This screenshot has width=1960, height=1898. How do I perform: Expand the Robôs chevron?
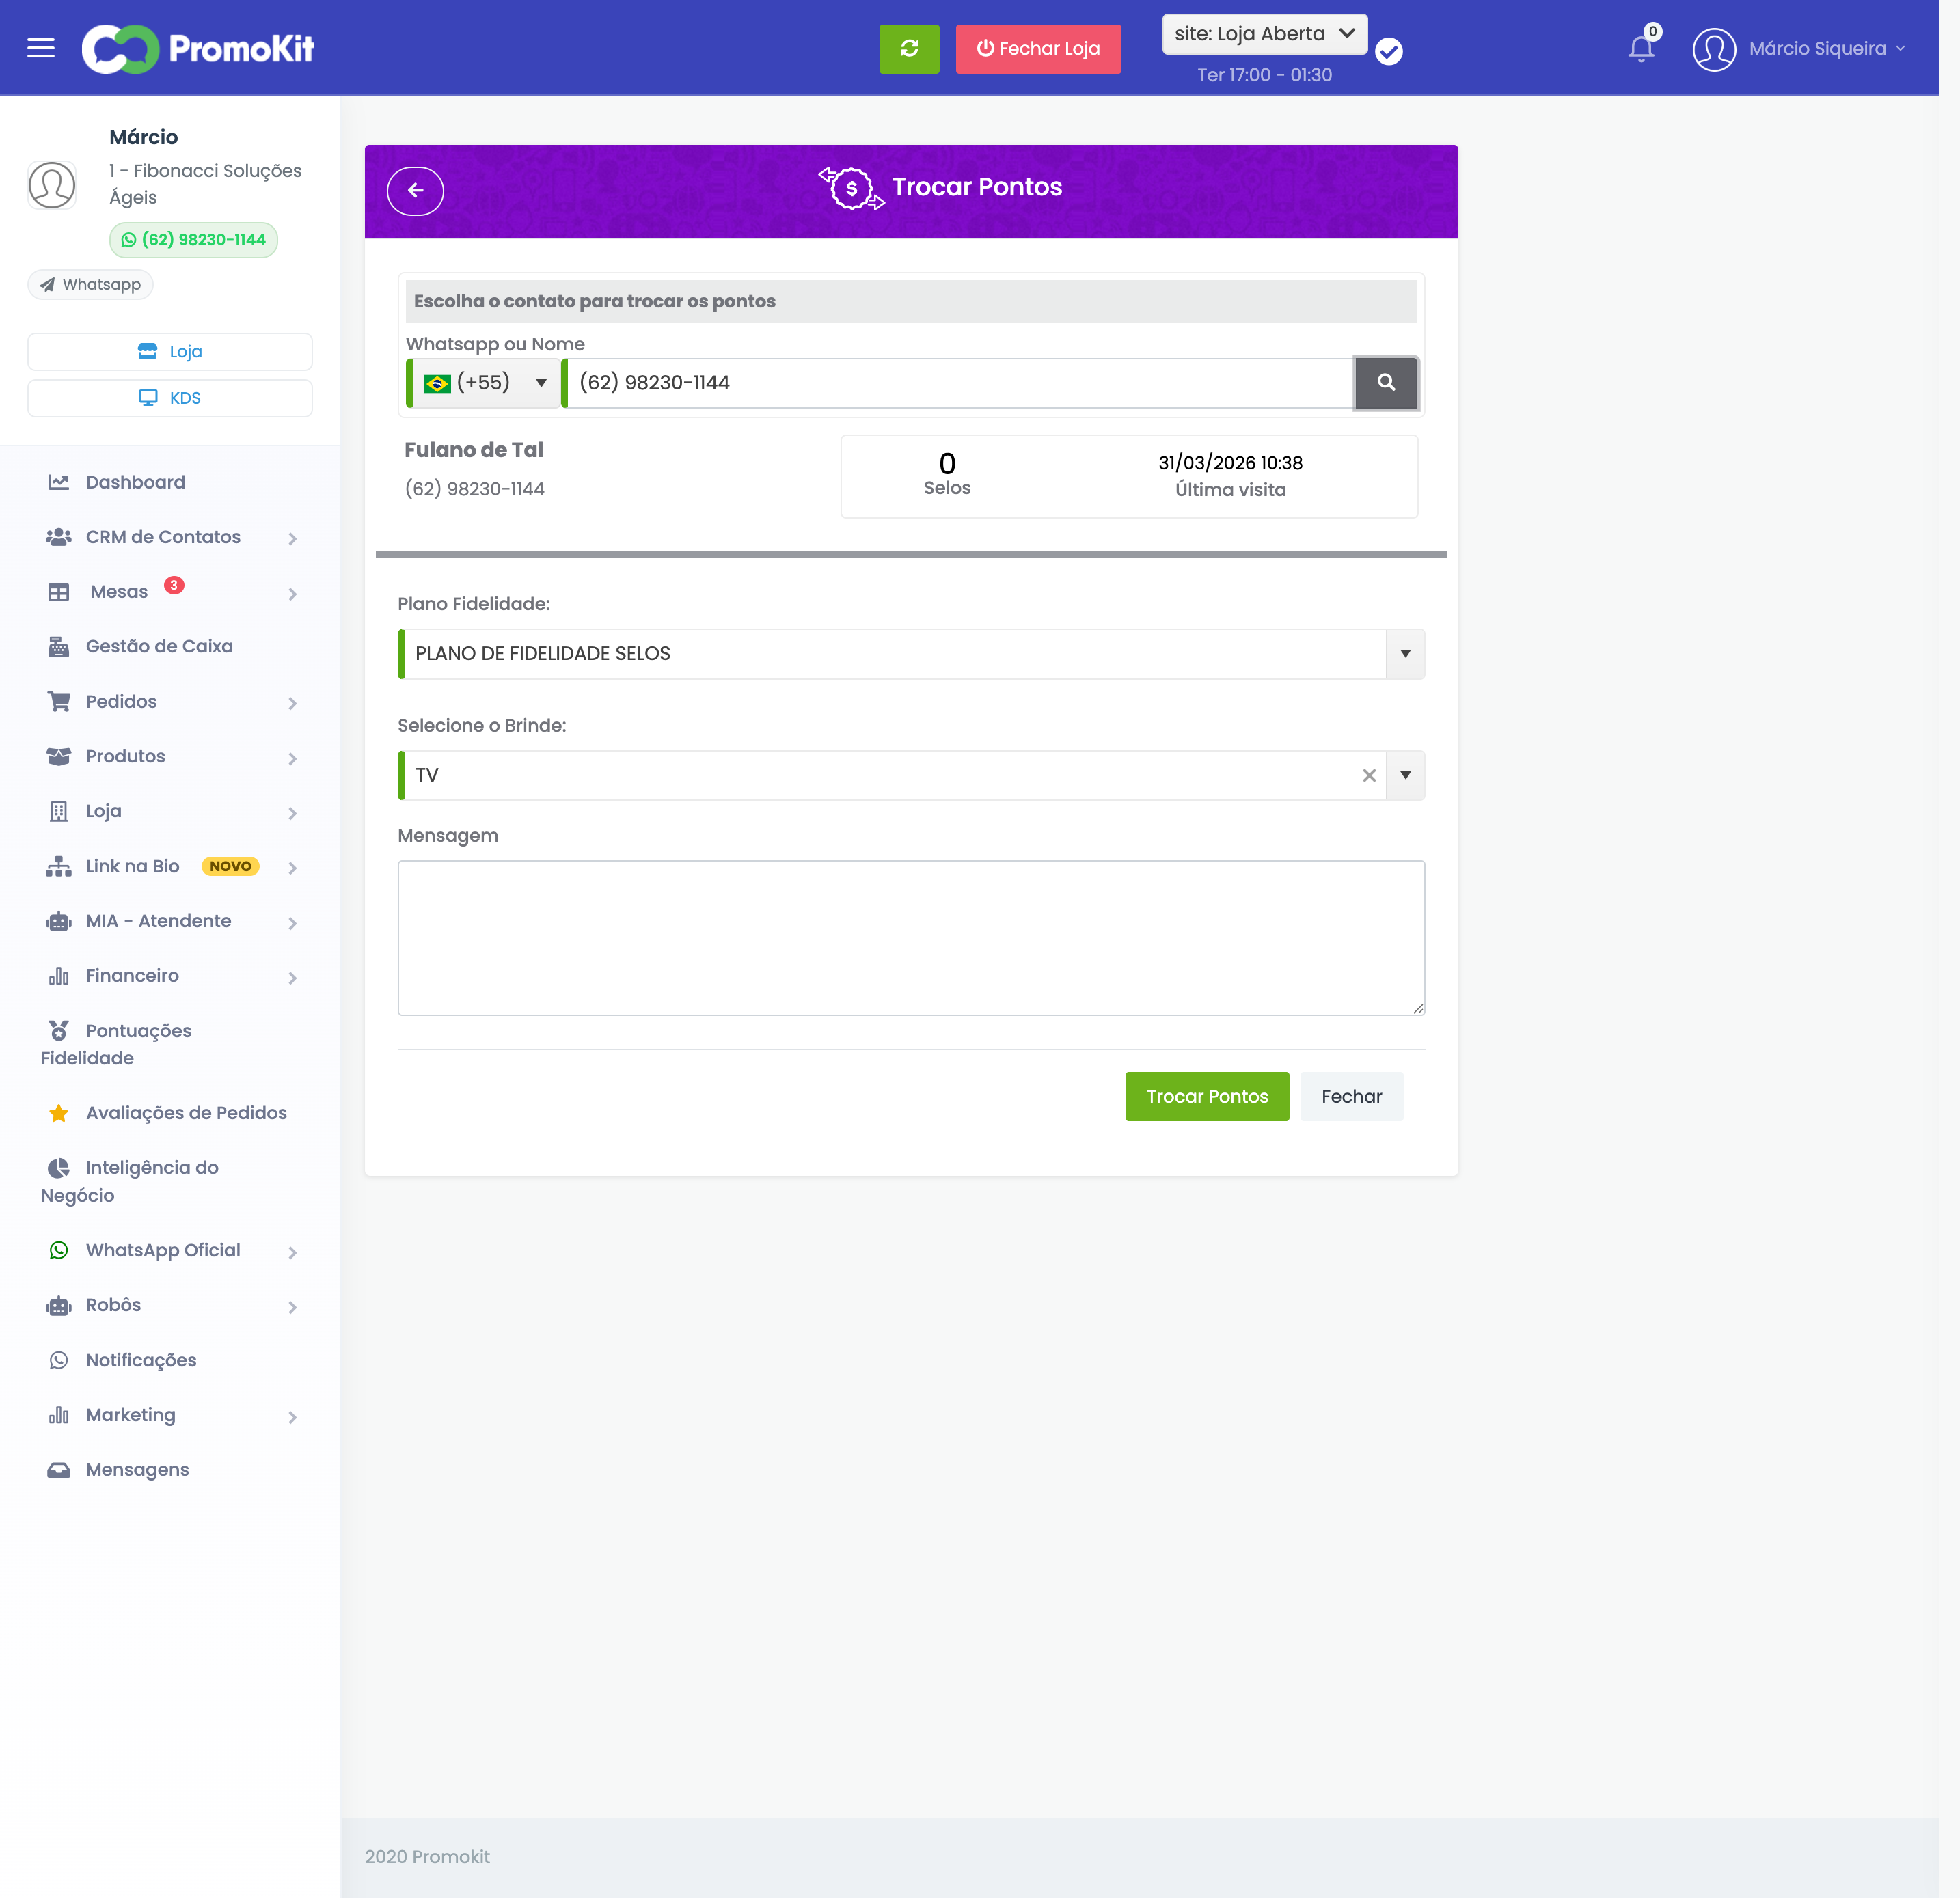tap(292, 1308)
